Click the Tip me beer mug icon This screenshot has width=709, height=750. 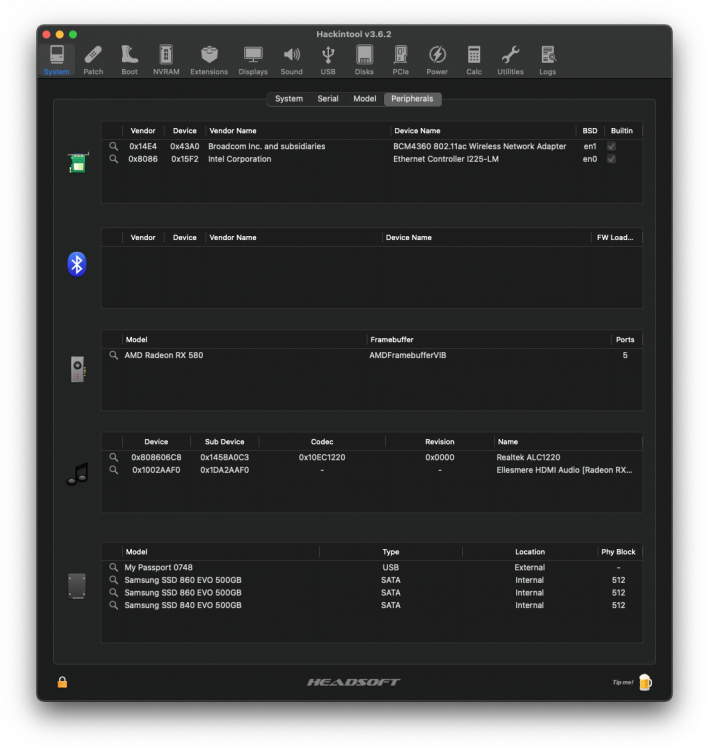(645, 682)
